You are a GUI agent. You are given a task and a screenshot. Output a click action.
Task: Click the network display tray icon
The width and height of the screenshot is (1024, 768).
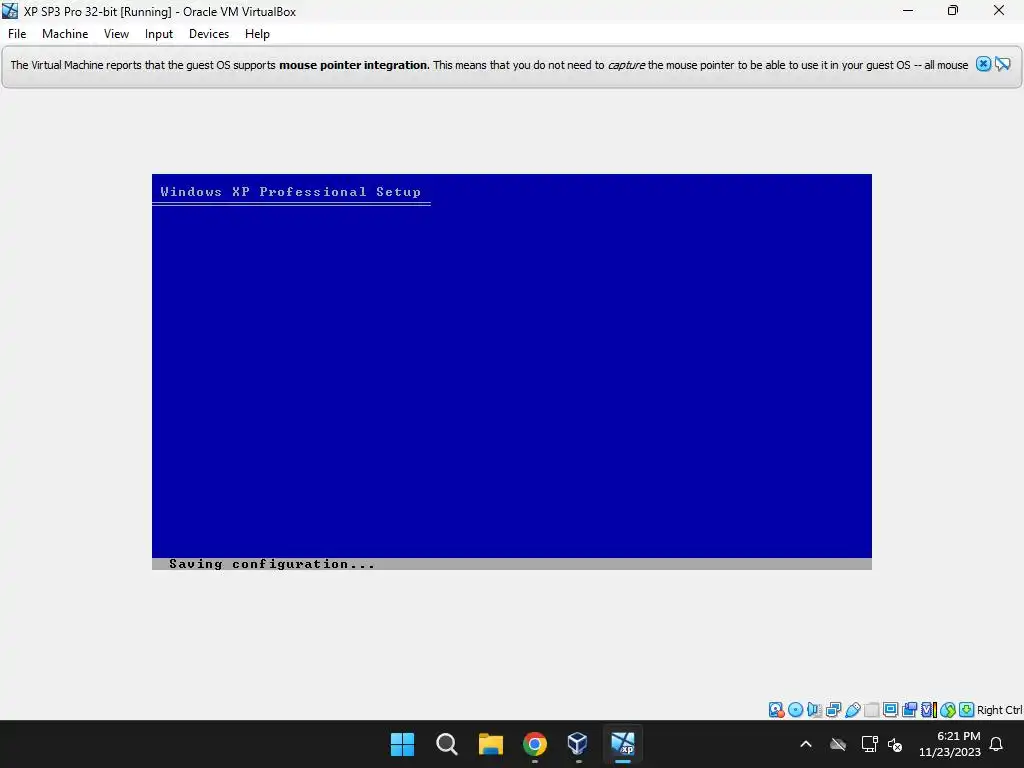coord(869,744)
